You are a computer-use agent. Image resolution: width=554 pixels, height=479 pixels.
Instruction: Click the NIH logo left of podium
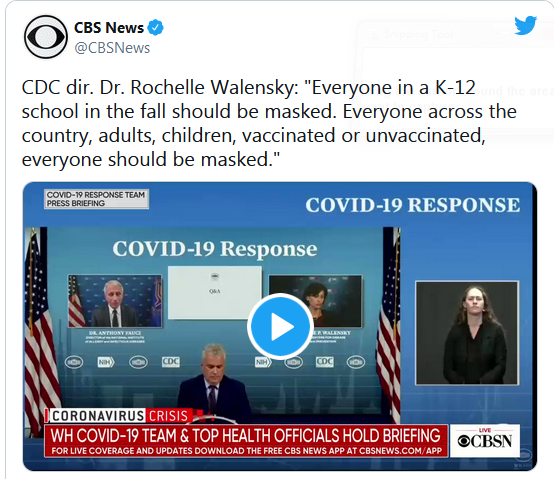tap(106, 362)
